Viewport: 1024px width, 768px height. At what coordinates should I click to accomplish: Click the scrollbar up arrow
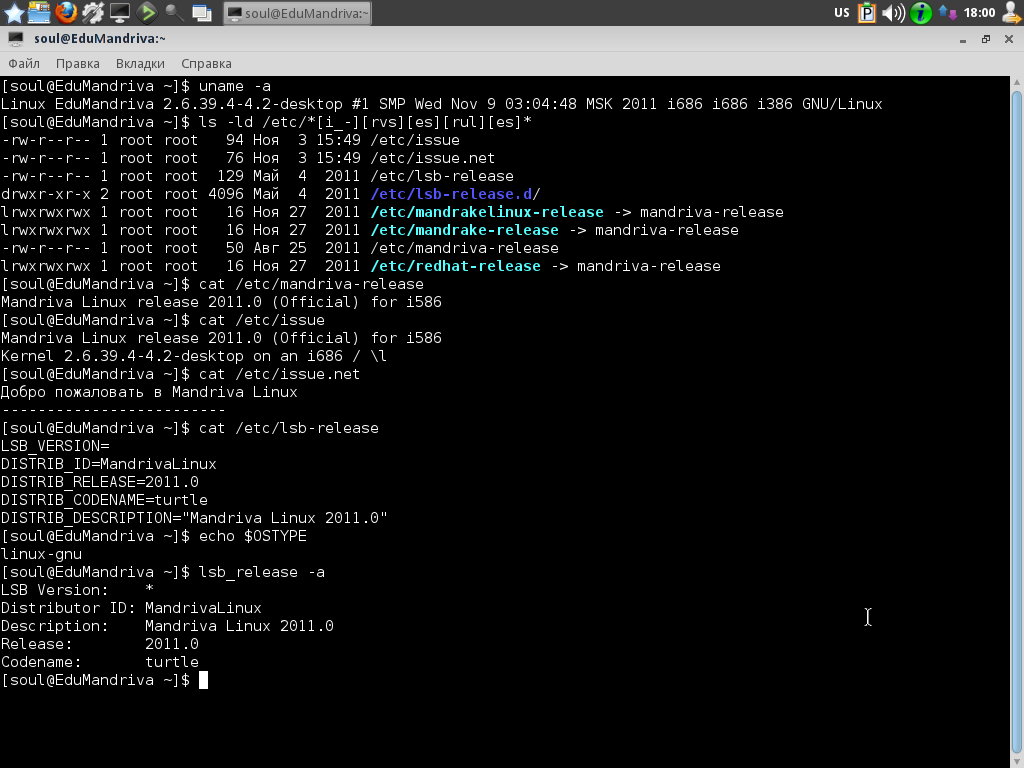pyautogui.click(x=1017, y=82)
